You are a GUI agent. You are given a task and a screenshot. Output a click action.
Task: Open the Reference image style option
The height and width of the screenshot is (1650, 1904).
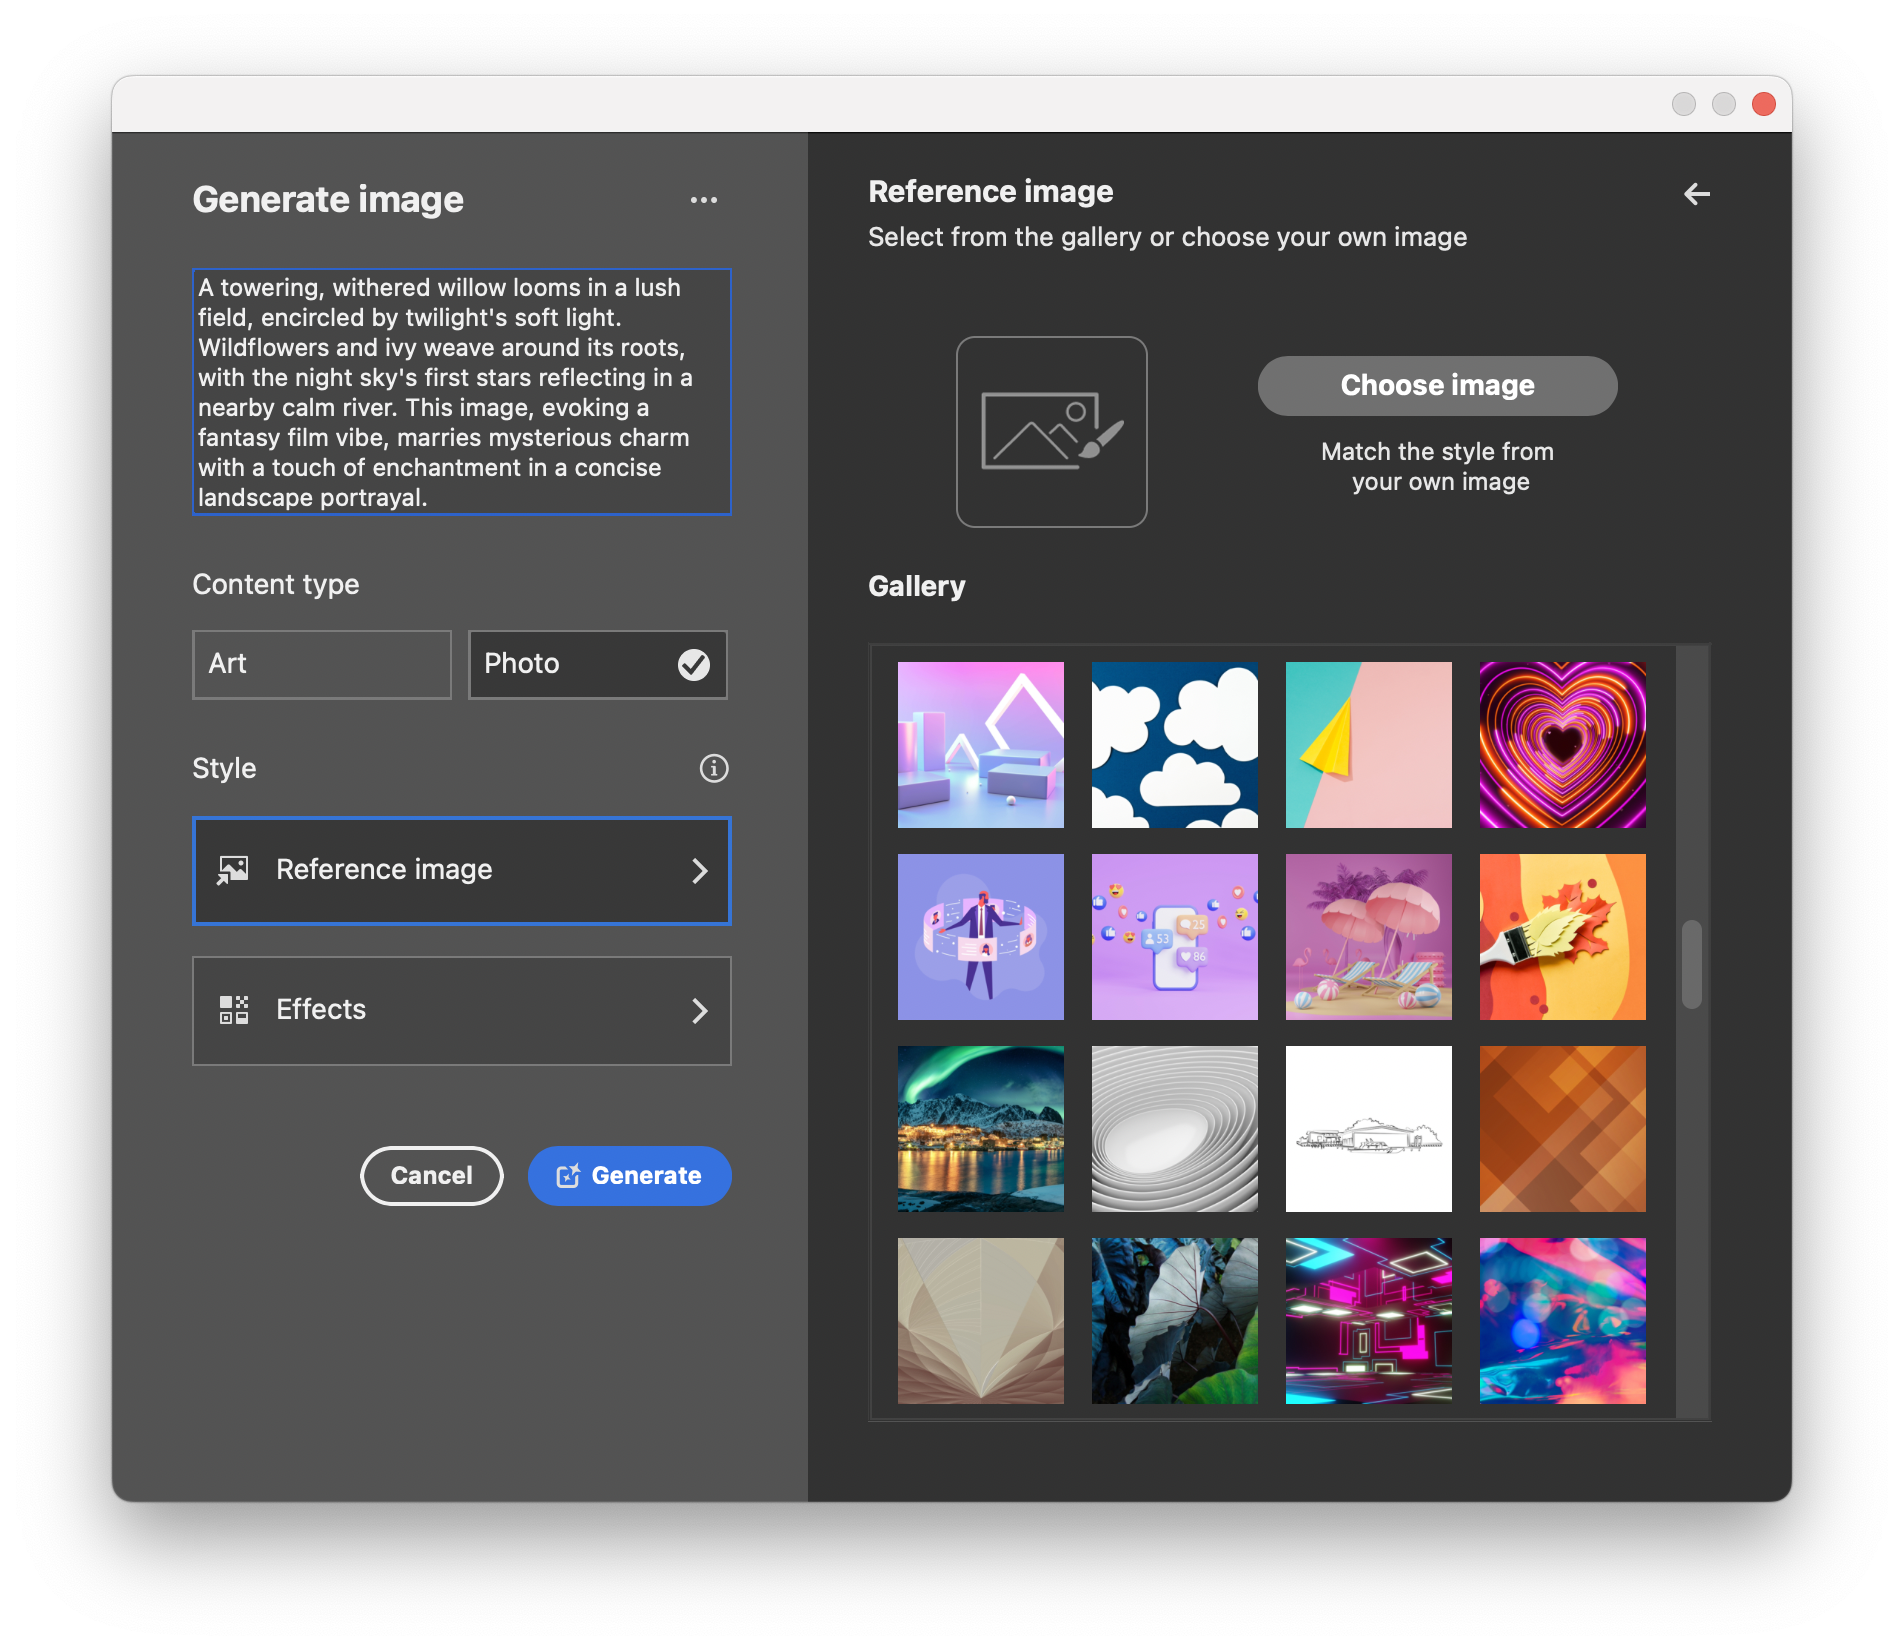pyautogui.click(x=462, y=871)
